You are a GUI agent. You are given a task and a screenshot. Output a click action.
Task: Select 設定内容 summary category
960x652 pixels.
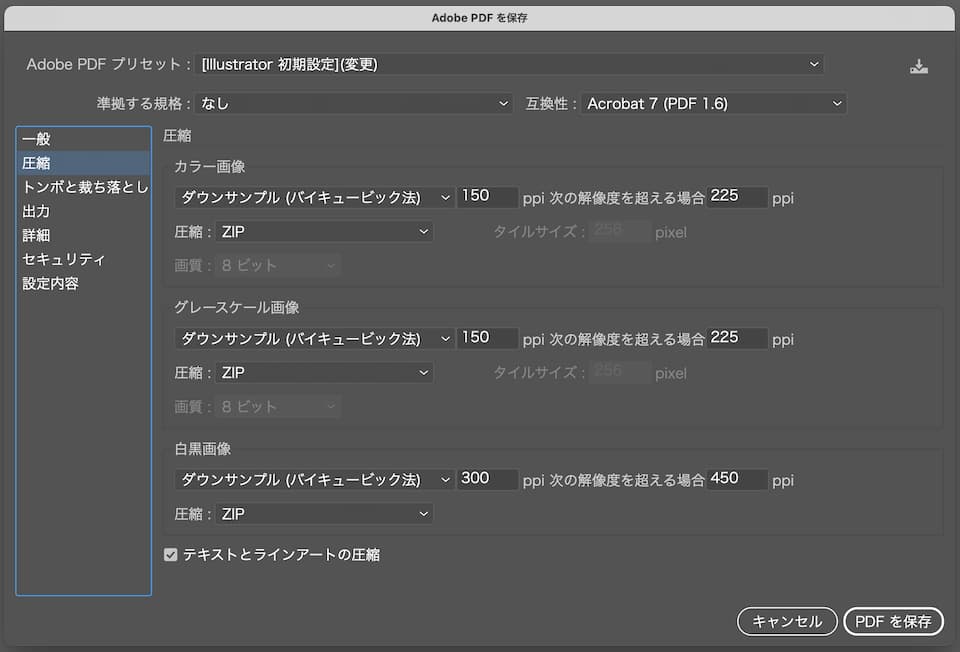(x=50, y=283)
